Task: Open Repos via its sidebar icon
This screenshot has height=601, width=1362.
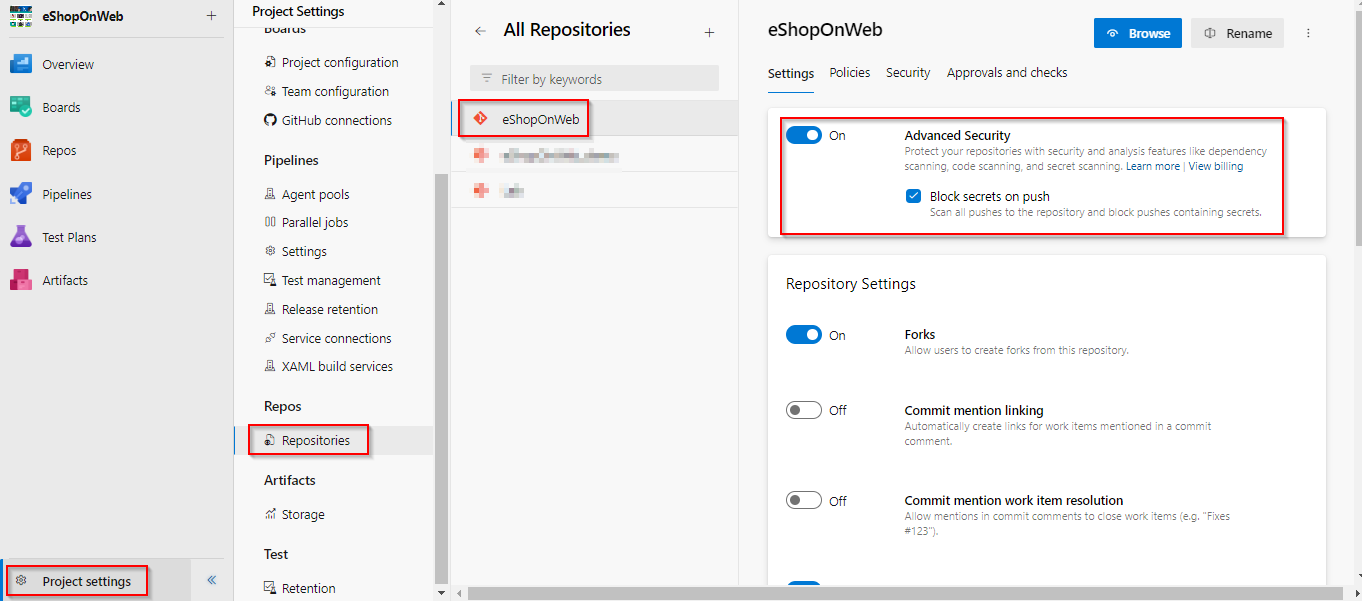Action: pyautogui.click(x=21, y=150)
